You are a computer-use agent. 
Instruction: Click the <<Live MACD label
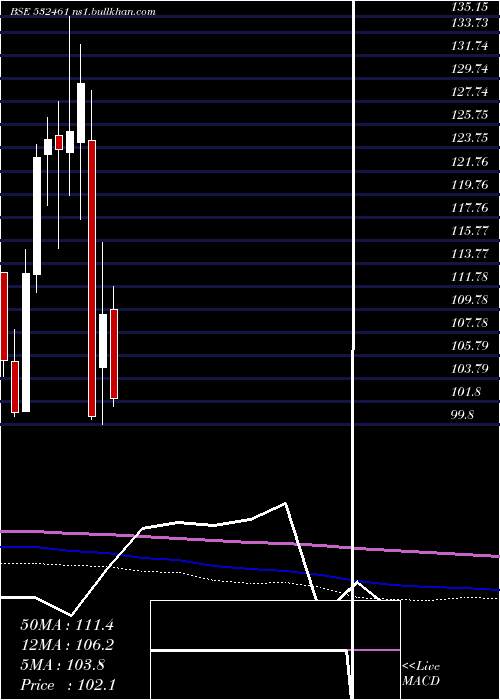pyautogui.click(x=421, y=674)
